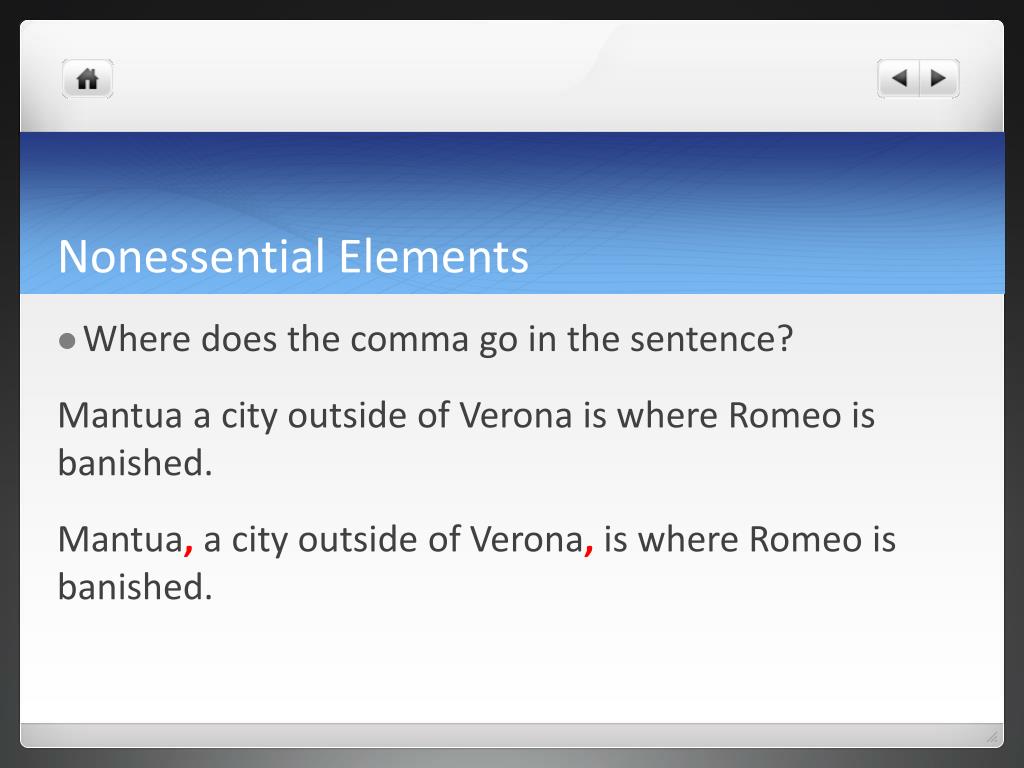Click 'Mantua' in the corrected sentence
Image resolution: width=1024 pixels, height=768 pixels.
[x=120, y=539]
